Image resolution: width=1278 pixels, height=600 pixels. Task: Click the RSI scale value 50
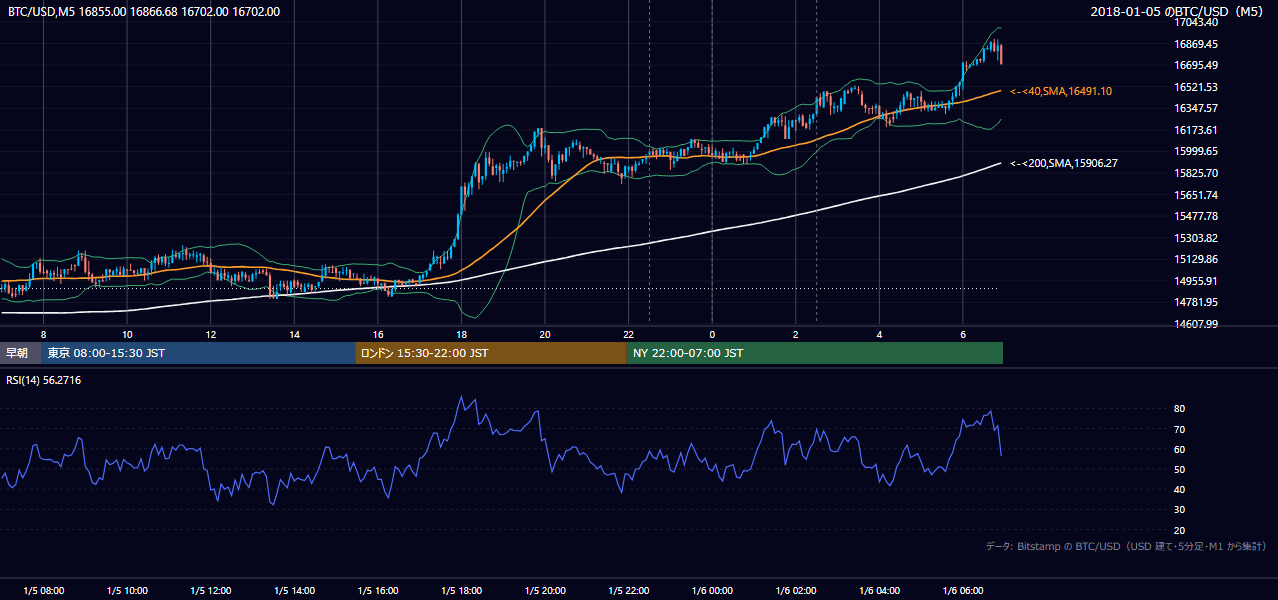[1180, 469]
